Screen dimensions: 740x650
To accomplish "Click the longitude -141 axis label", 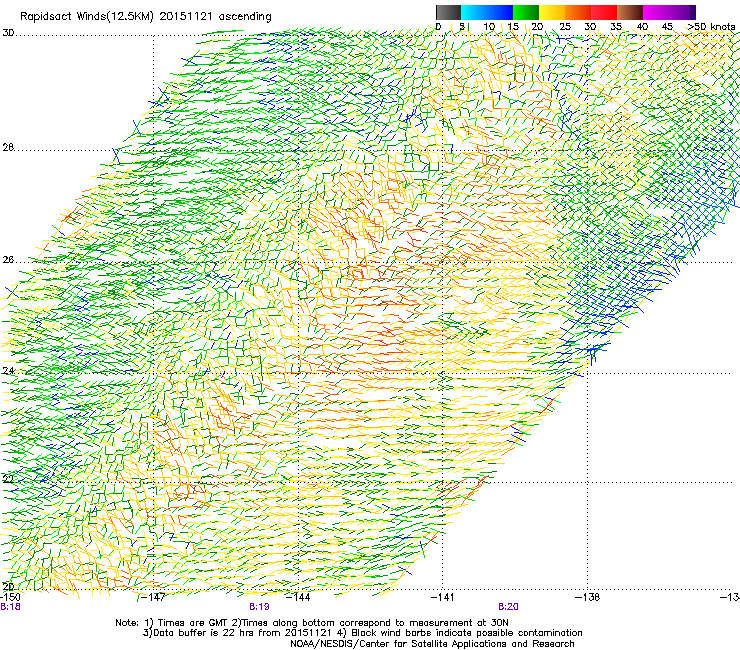I will [x=443, y=597].
